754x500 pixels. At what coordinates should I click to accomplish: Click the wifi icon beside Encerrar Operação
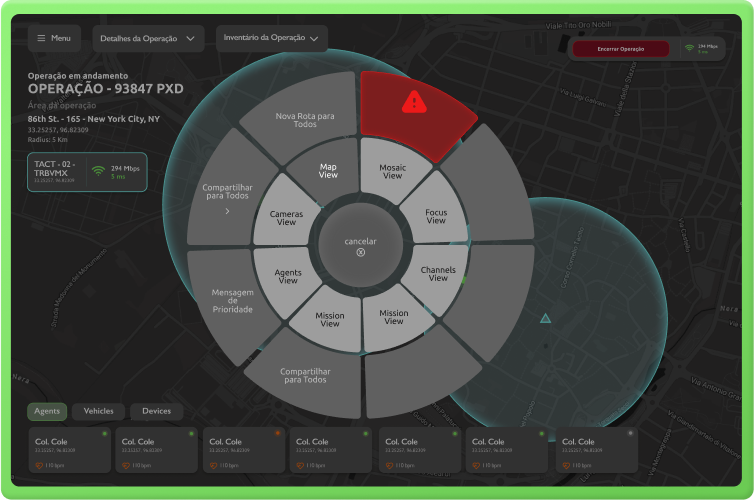coord(690,48)
